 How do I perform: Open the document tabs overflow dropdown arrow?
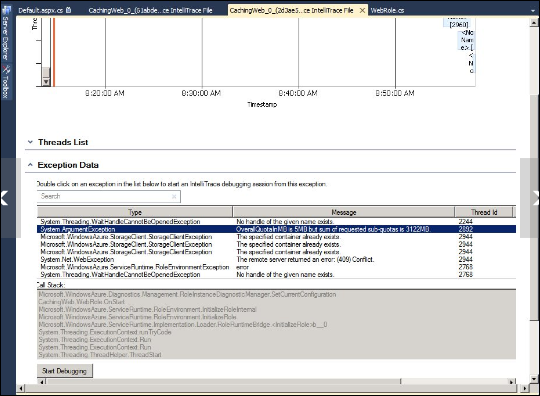533,11
